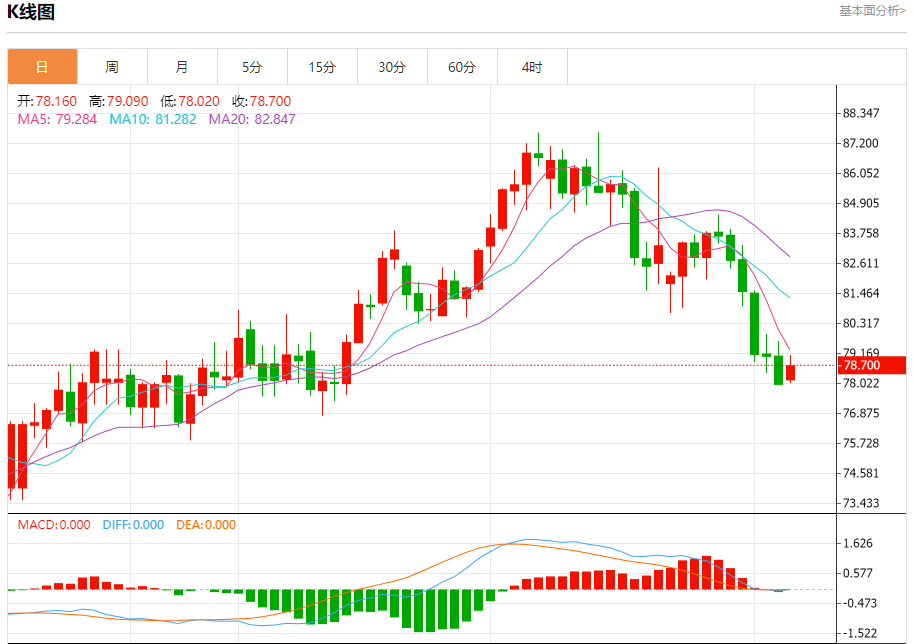Switch to the 月 monthly tab
Image resolution: width=913 pixels, height=644 pixels.
[x=182, y=67]
